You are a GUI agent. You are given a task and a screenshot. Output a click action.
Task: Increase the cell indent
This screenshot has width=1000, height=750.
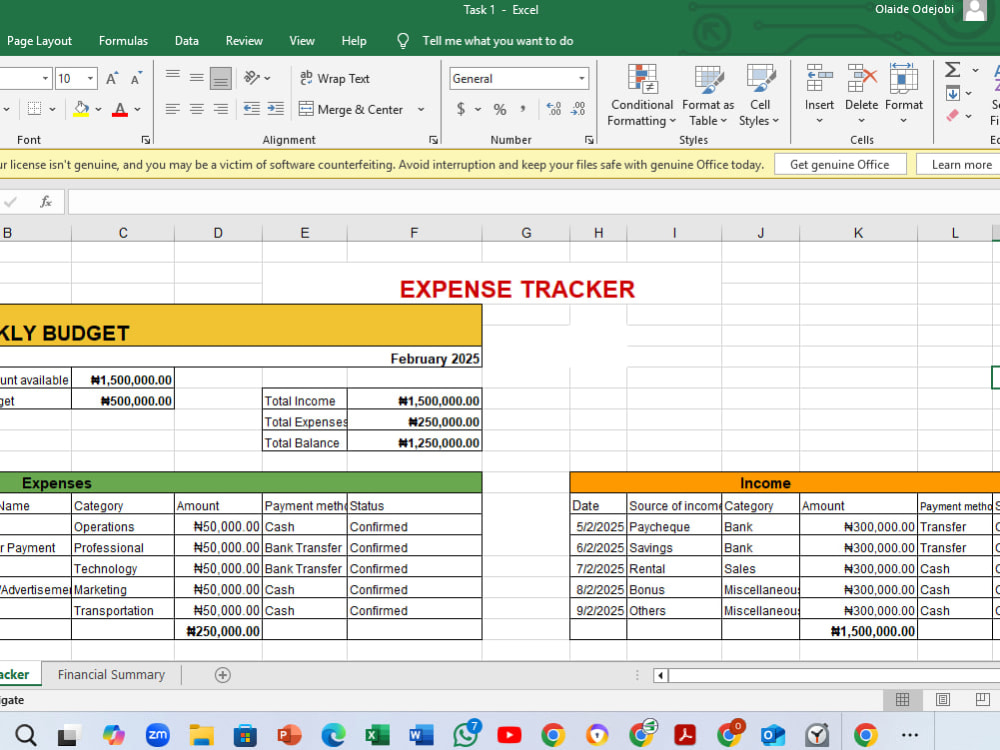point(276,109)
